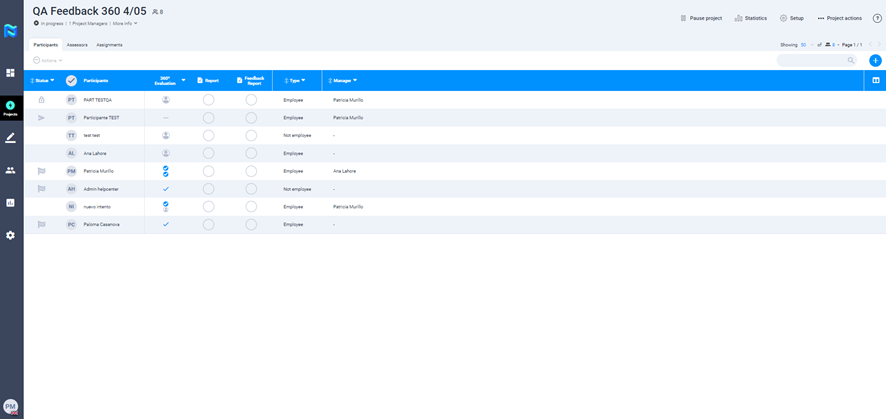Open the Statistics button

751,18
